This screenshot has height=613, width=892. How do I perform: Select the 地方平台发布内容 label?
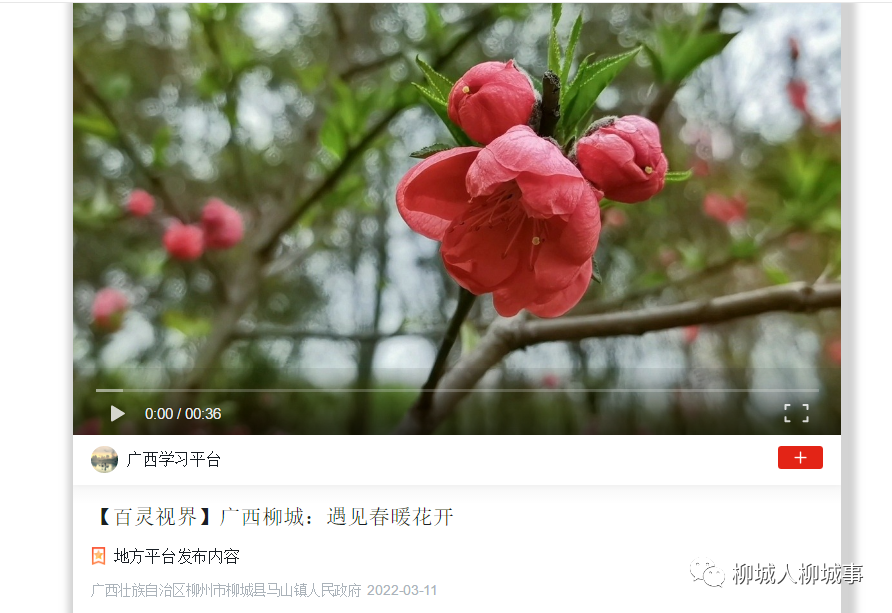click(x=176, y=556)
